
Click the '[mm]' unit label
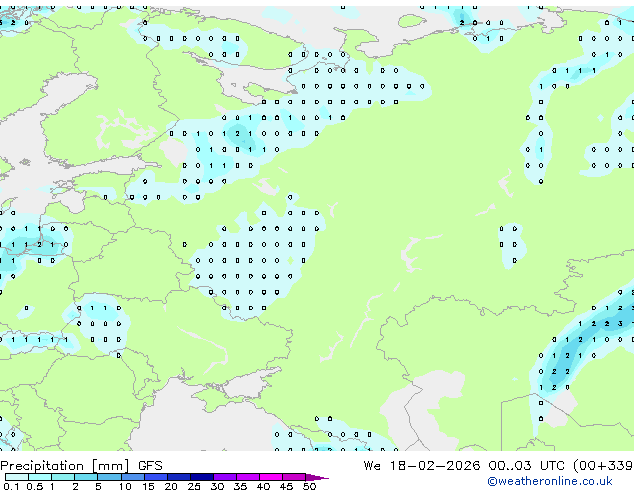click(111, 466)
